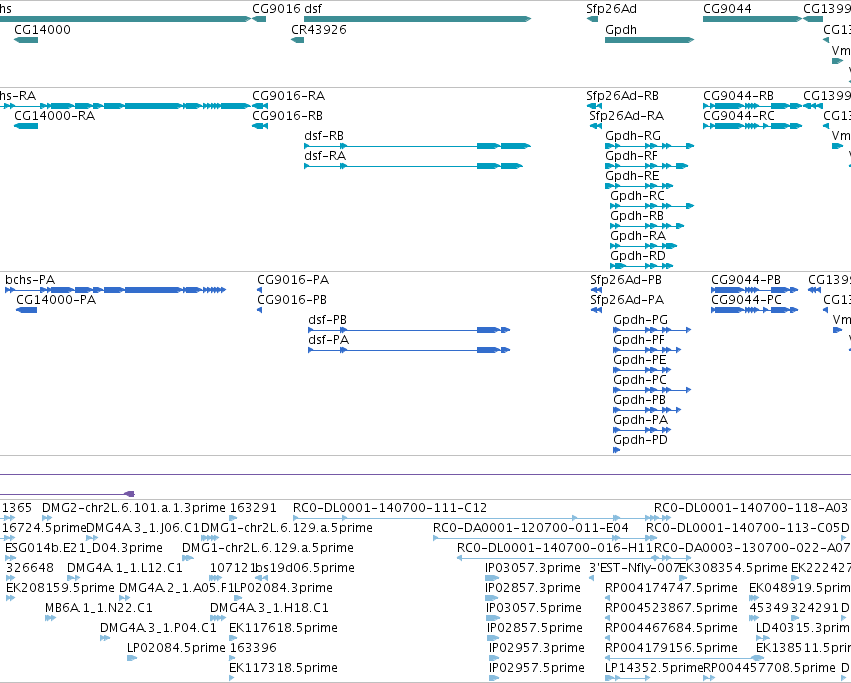Select transcript Gpdh-RF
Viewport: 851px width, 683px height.
click(x=631, y=156)
